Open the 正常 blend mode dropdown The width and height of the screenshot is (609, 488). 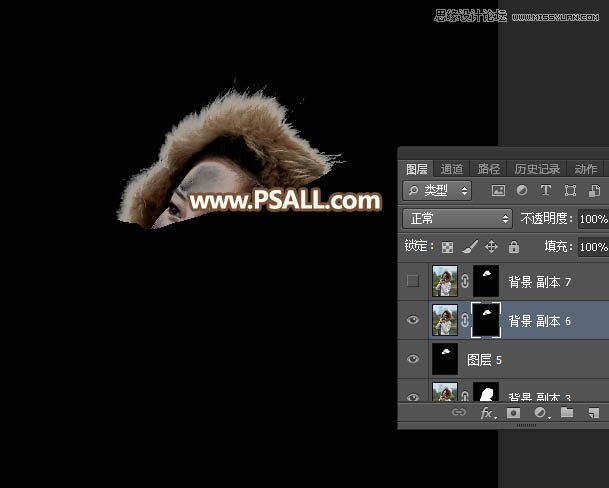(458, 219)
